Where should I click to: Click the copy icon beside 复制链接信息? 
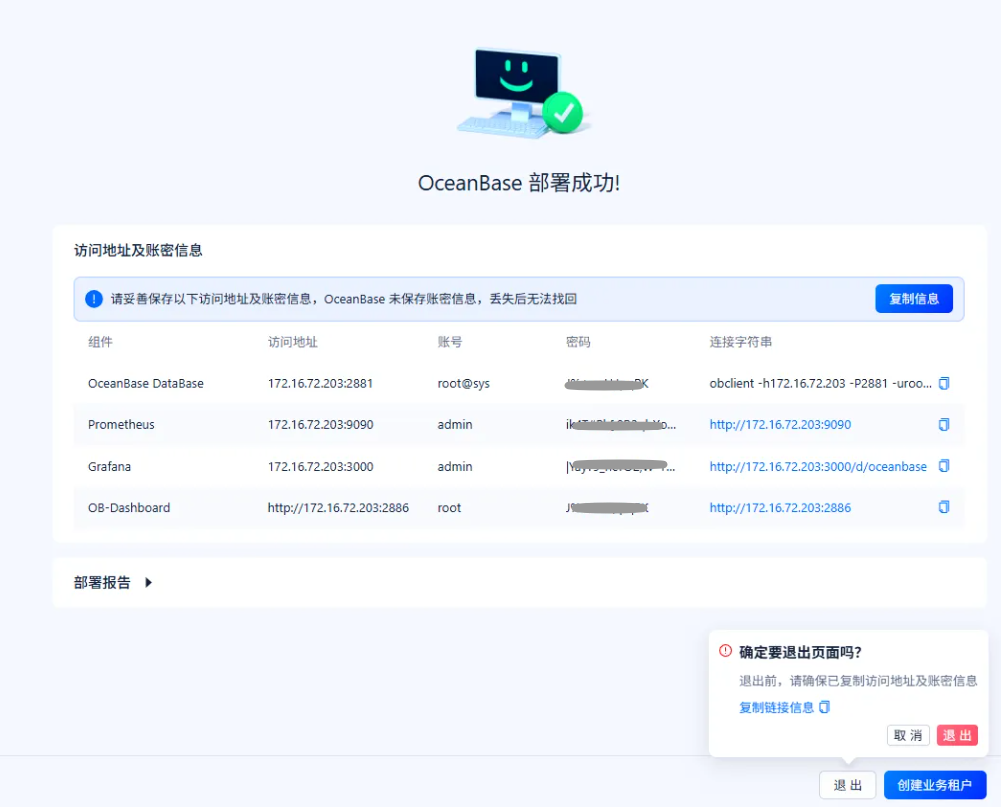pos(824,707)
